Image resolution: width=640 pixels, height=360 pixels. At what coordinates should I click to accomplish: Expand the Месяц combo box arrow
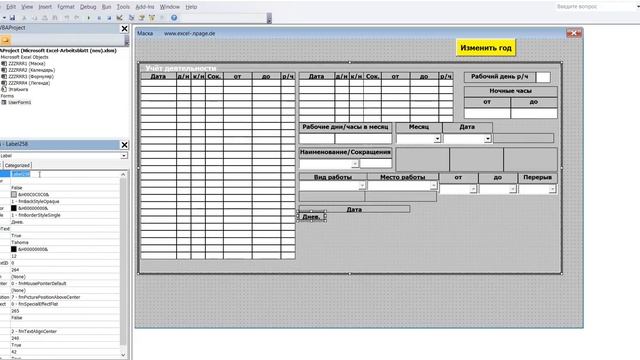[x=437, y=139]
